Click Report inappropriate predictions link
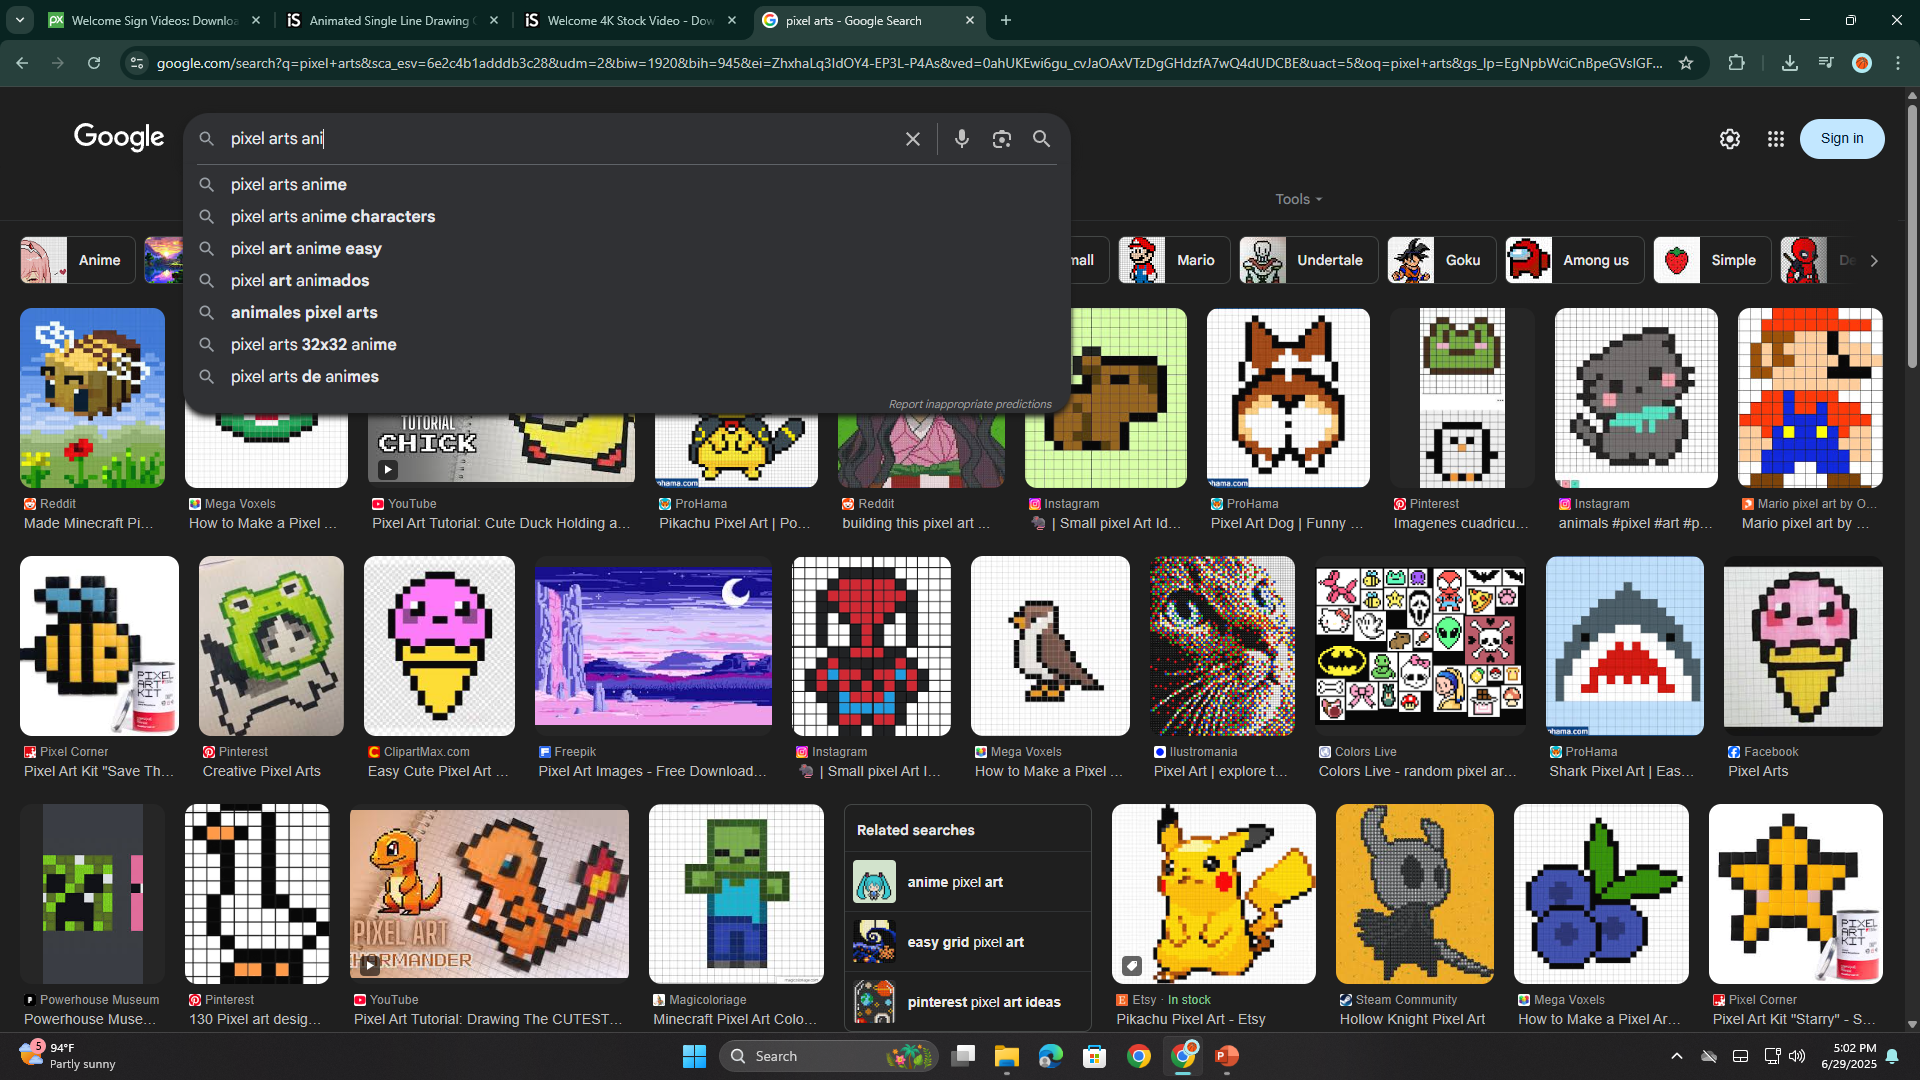This screenshot has height=1080, width=1920. coord(970,404)
